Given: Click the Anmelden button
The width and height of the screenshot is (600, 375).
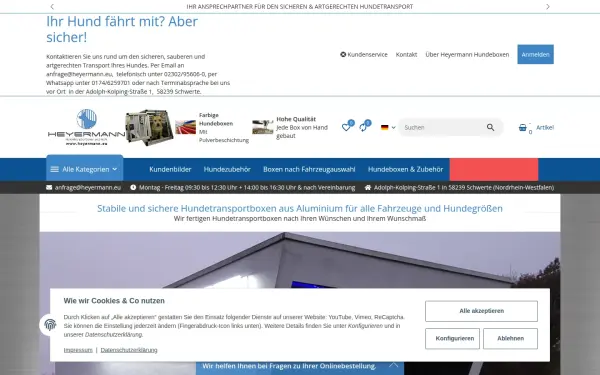Looking at the screenshot, I should pos(535,54).
